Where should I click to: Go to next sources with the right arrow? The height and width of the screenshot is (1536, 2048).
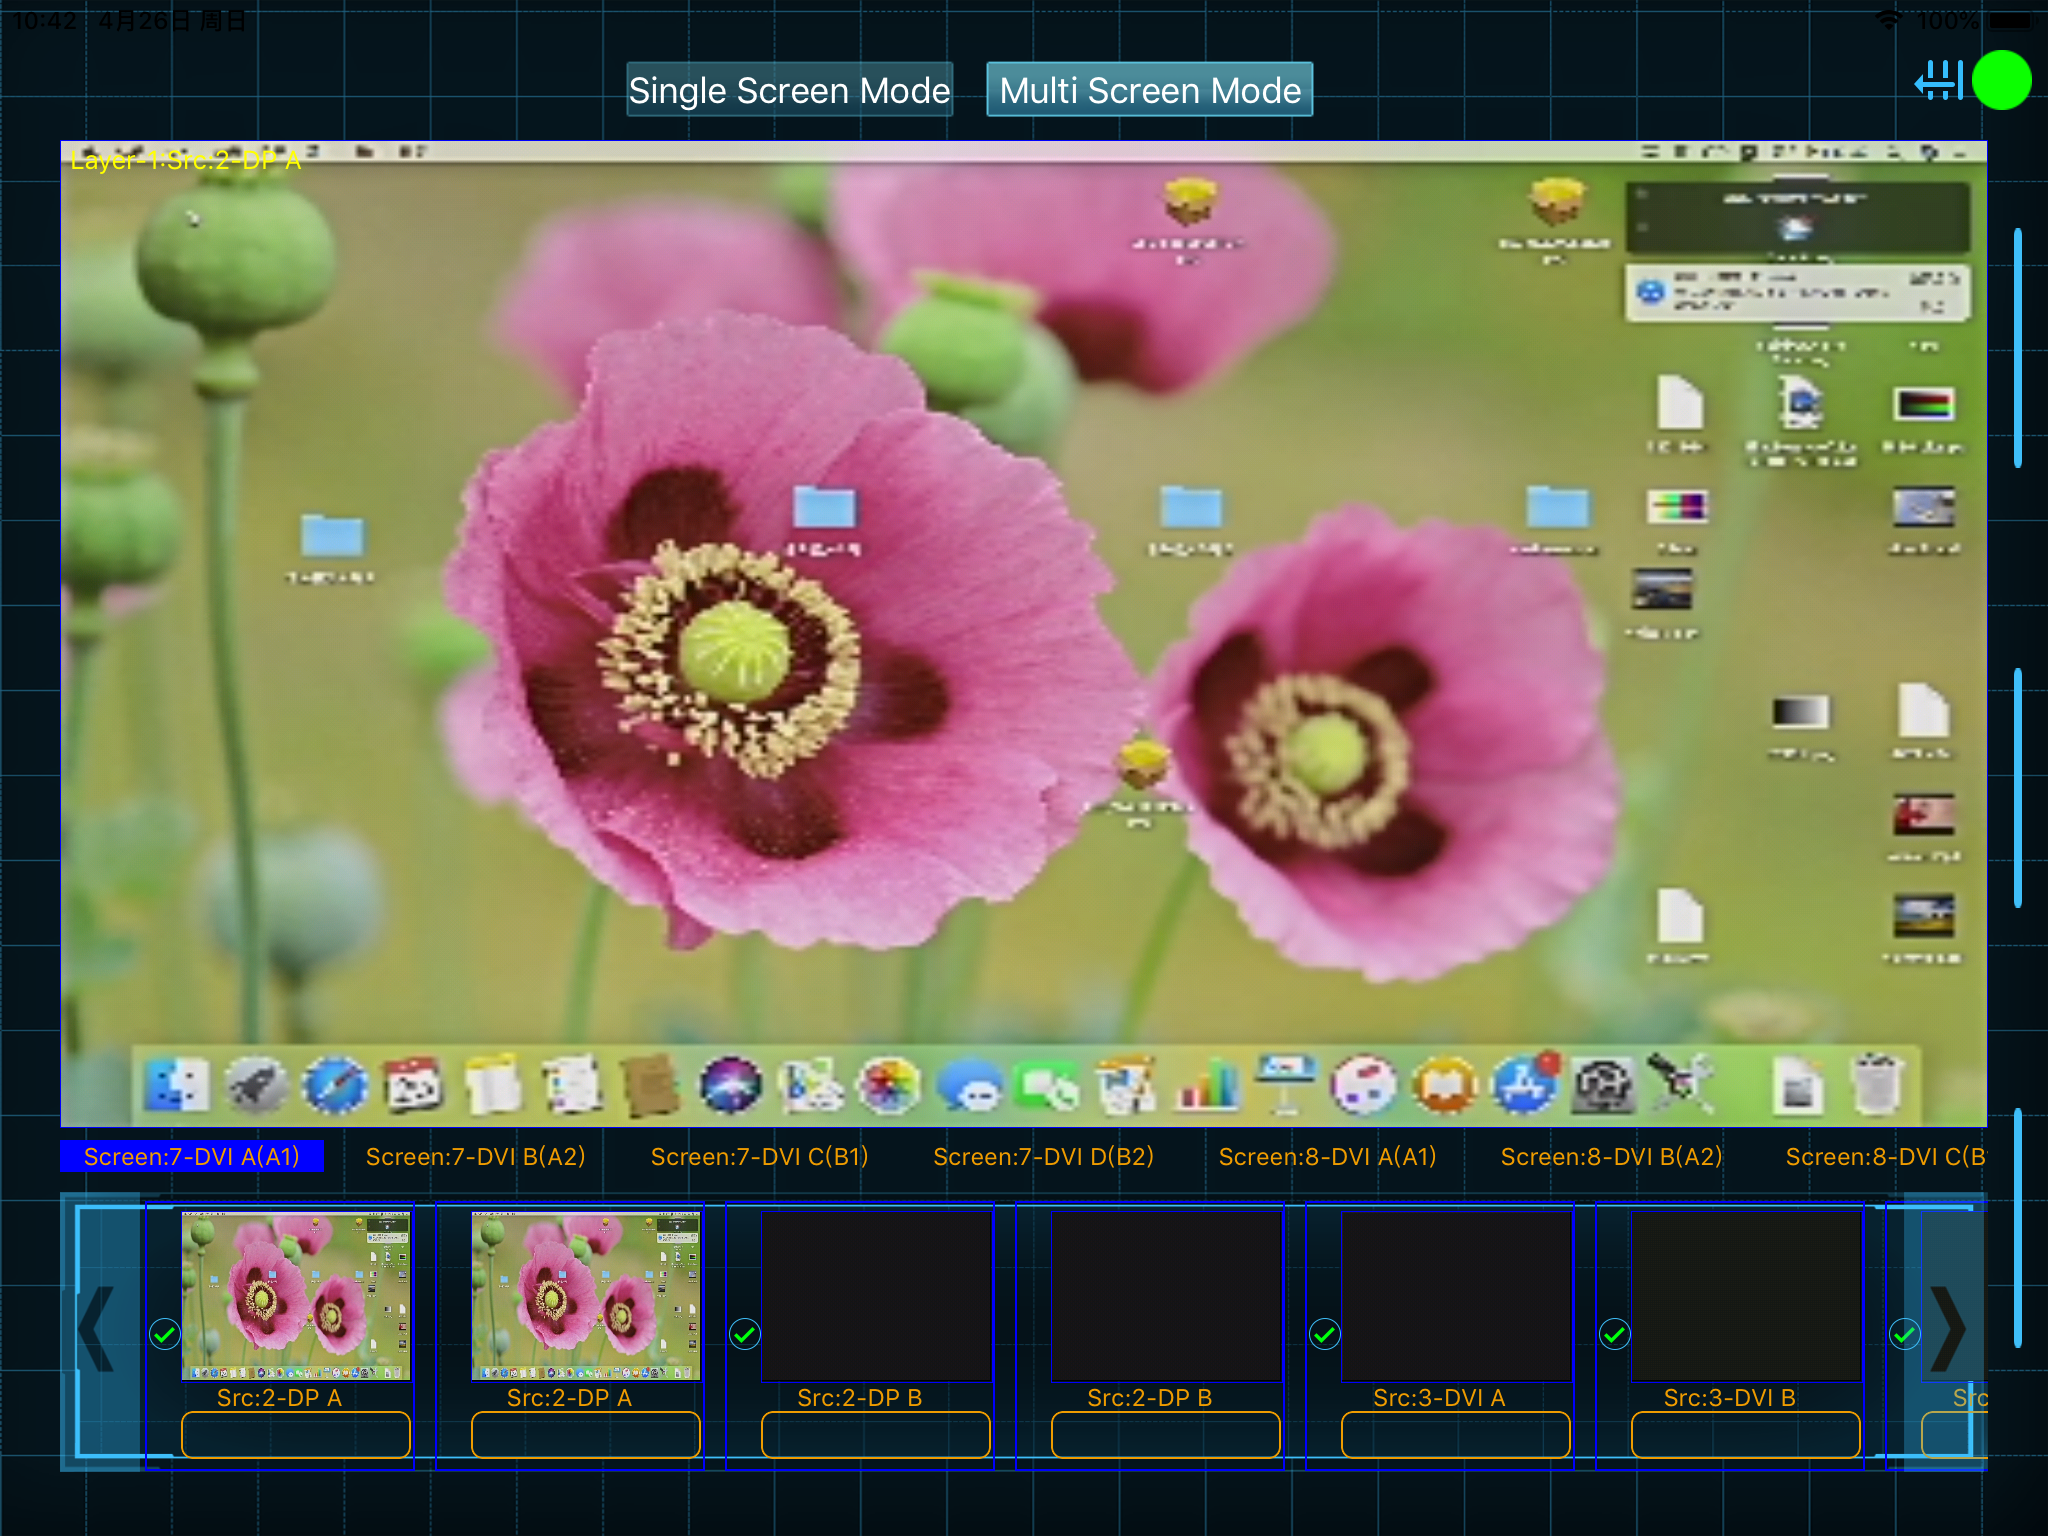pos(1948,1329)
